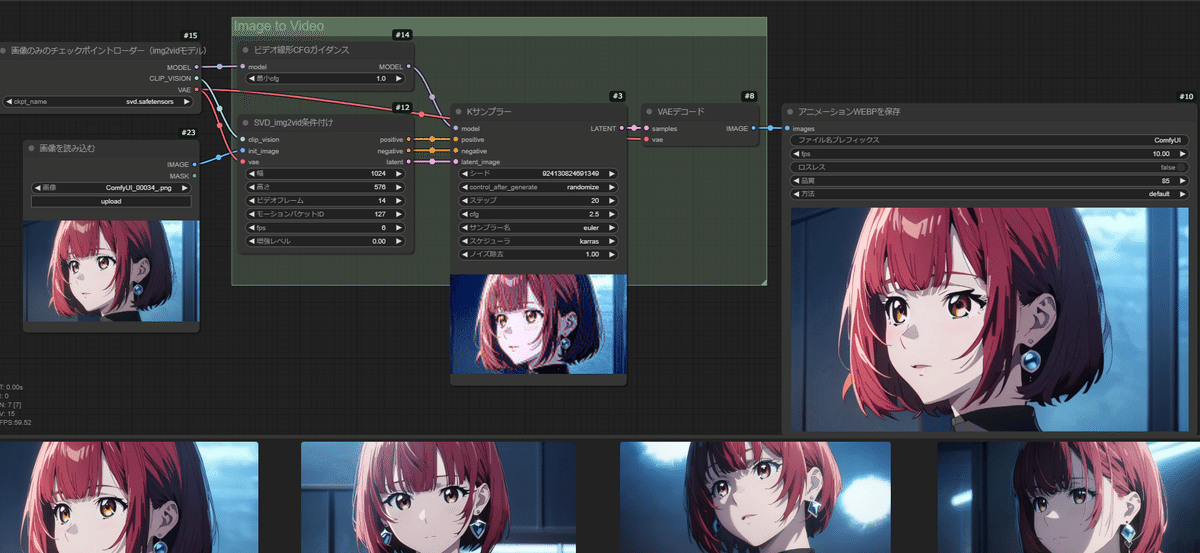The width and height of the screenshot is (1200, 553).
Task: Click the IMAGE output socket of 画像を読み込む
Action: click(x=195, y=165)
